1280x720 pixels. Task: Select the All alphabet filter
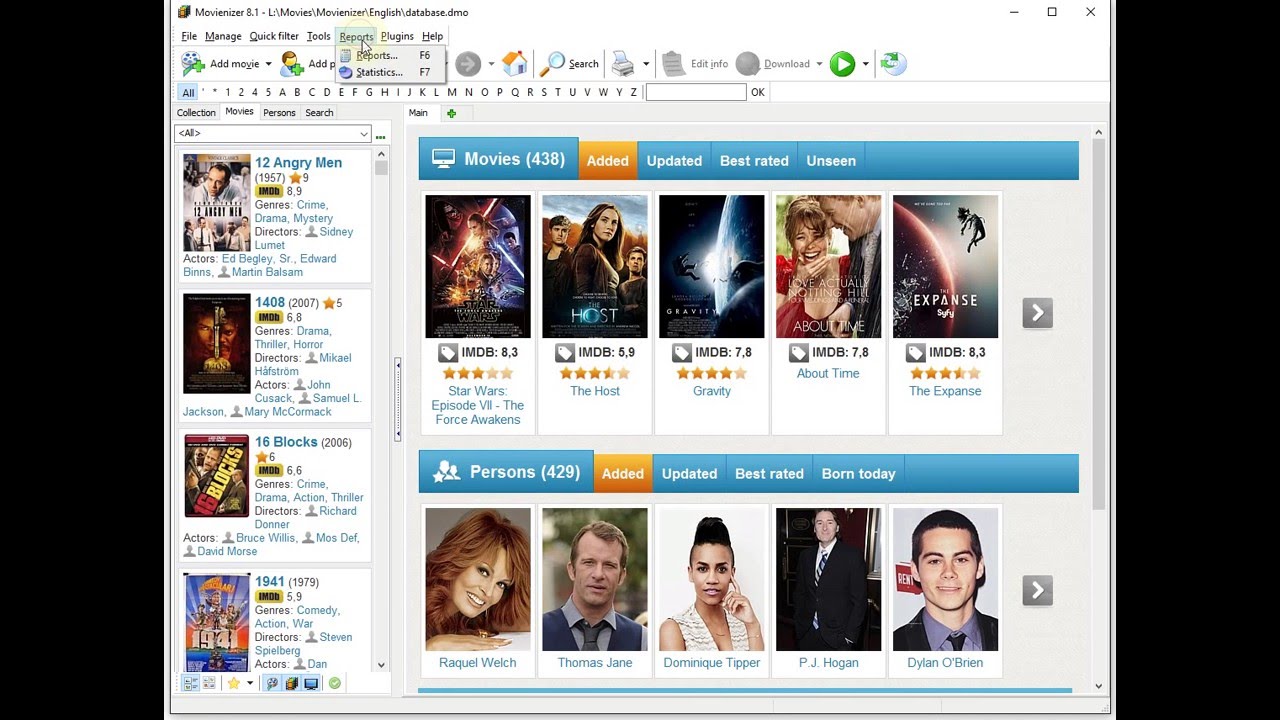(188, 92)
